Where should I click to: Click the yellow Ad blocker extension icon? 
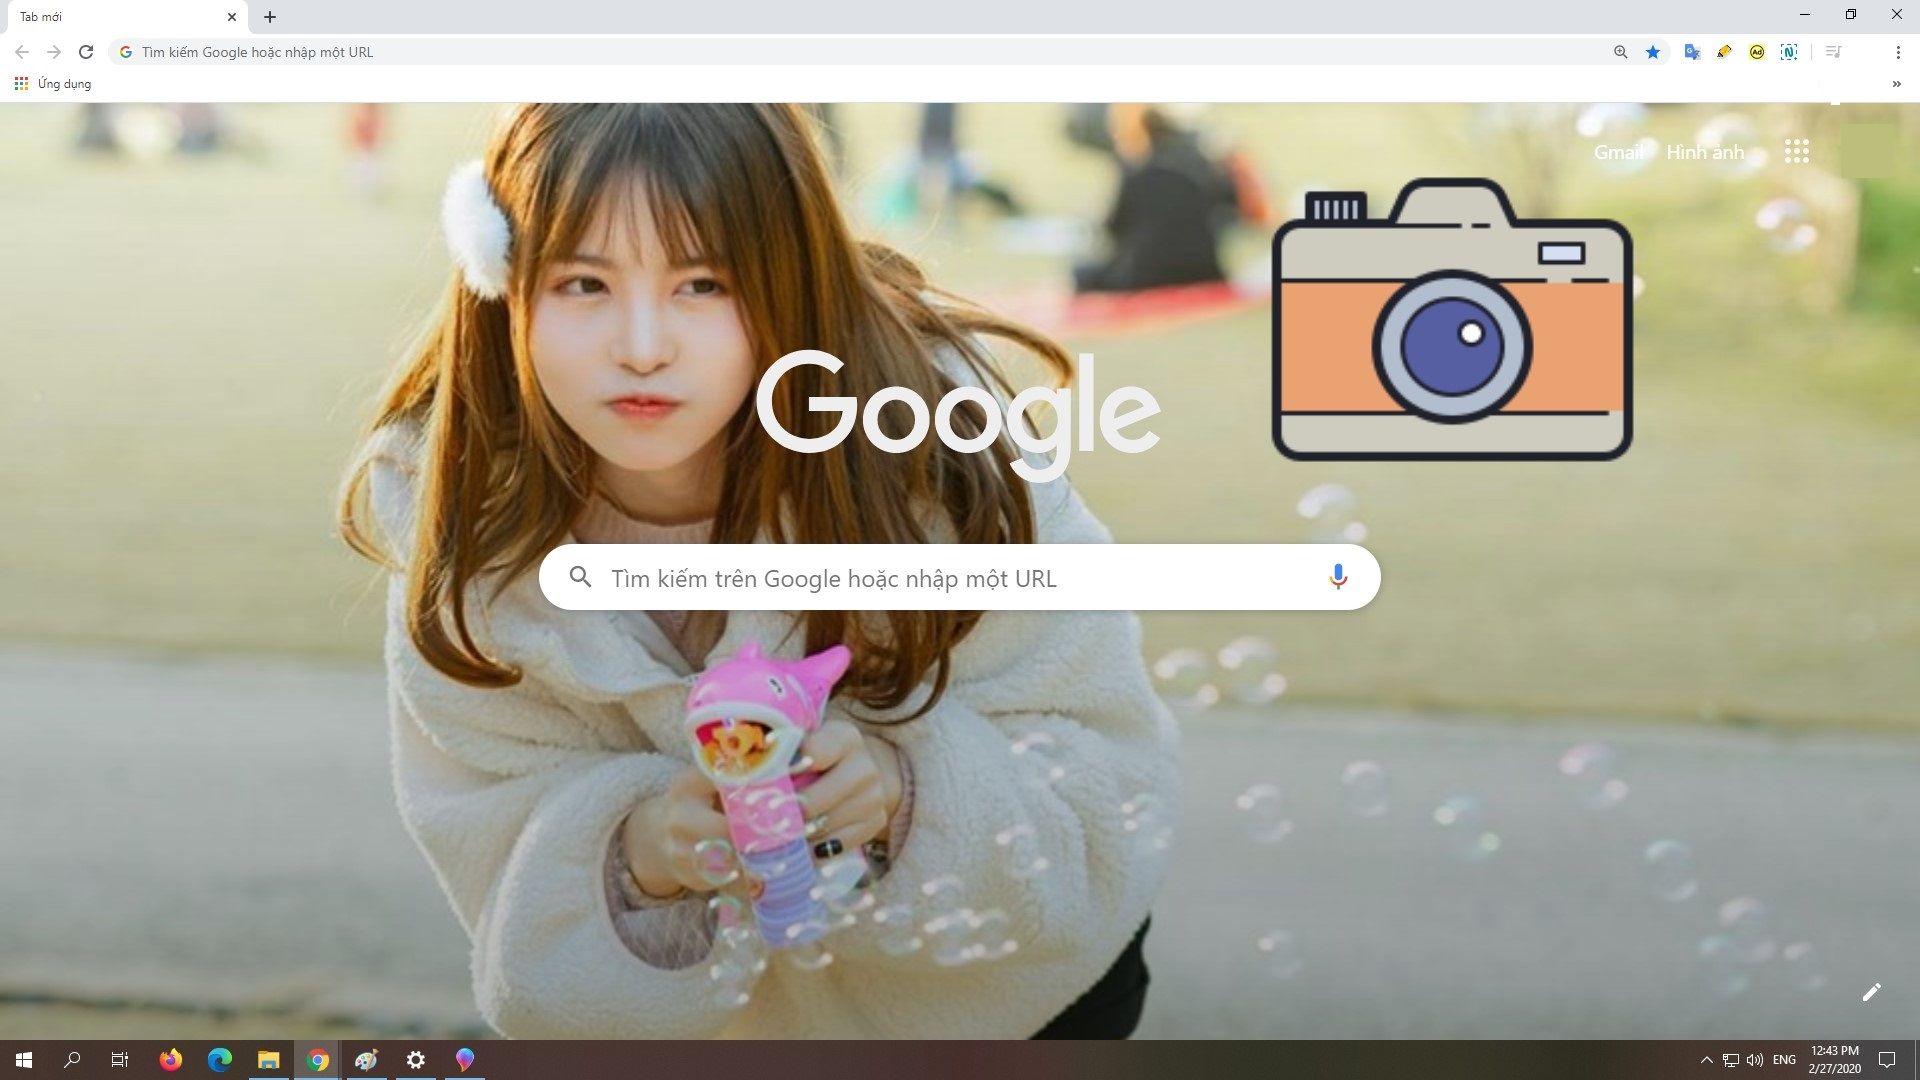point(1757,52)
